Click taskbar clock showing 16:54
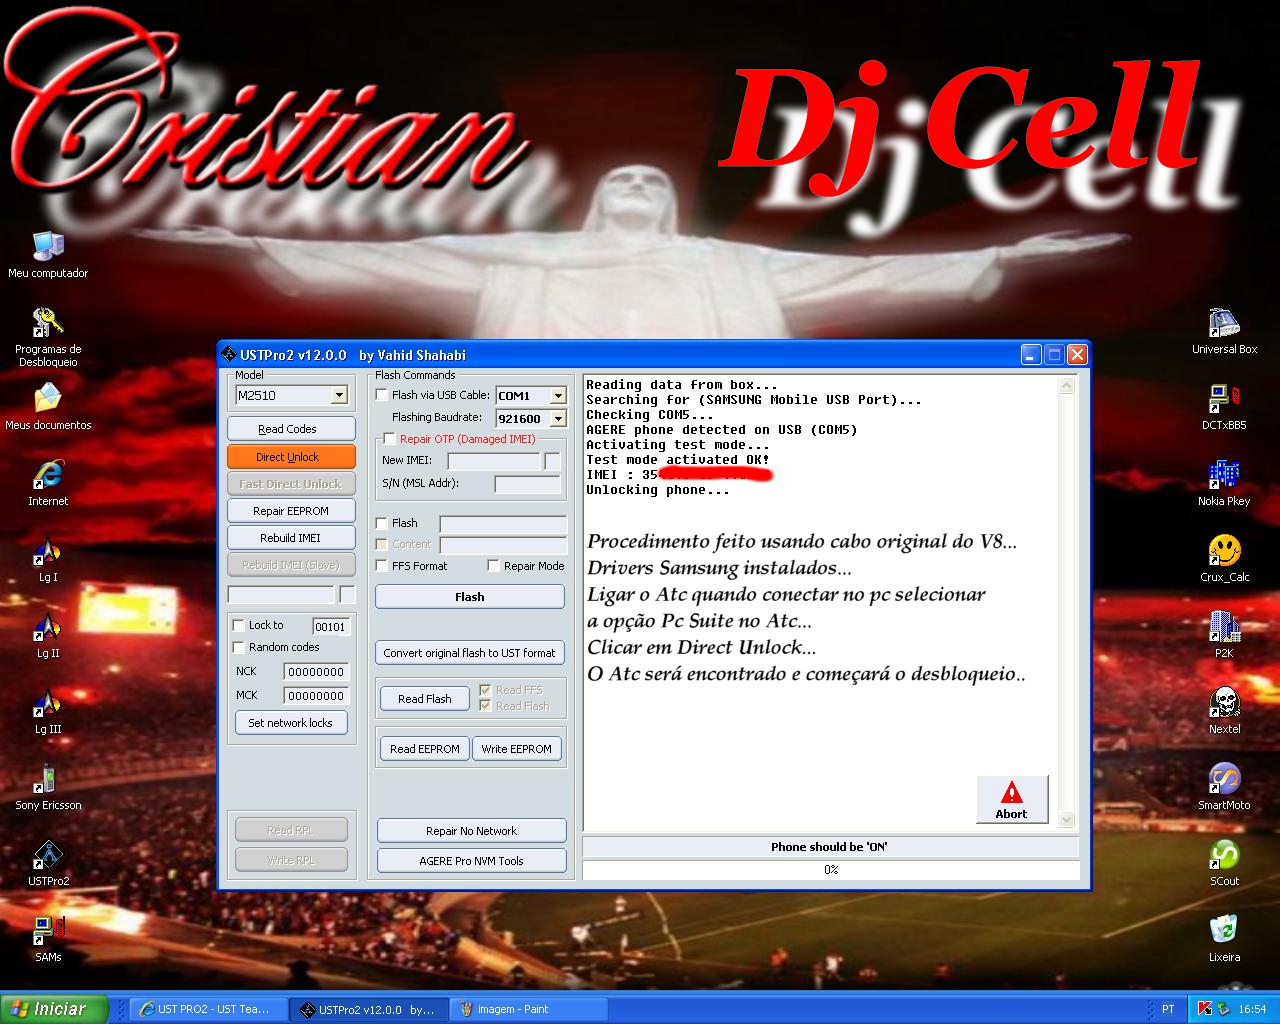The image size is (1280, 1024). tap(1252, 1009)
